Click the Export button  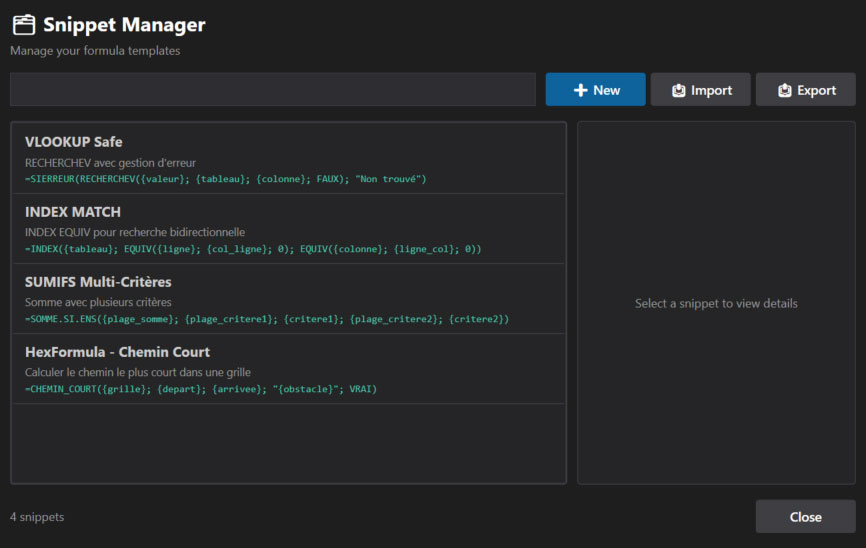click(805, 89)
